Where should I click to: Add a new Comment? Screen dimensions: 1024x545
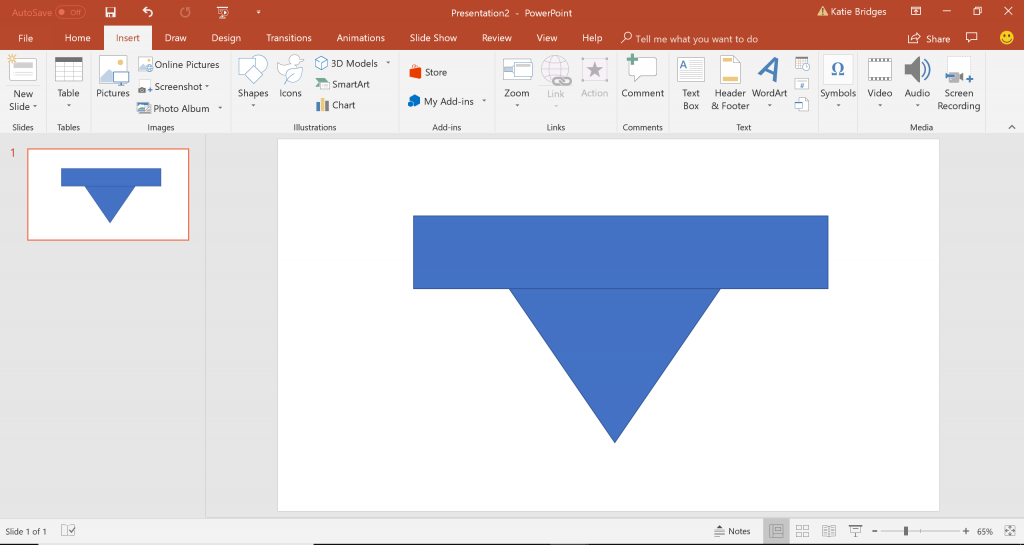643,77
